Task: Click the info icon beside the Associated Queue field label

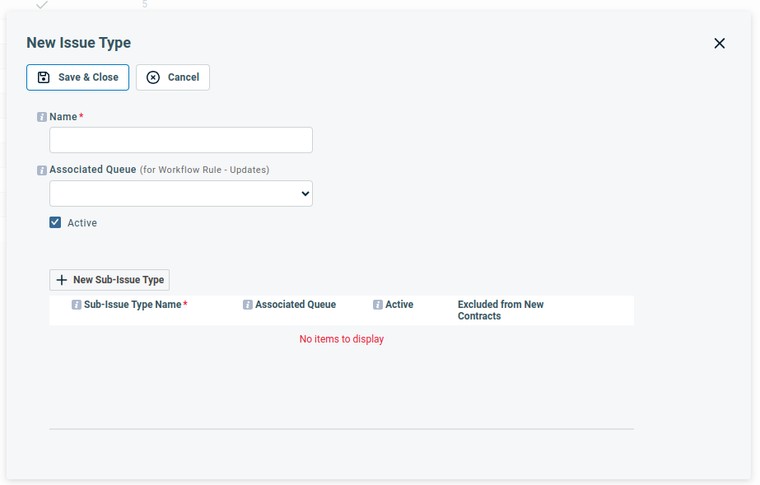Action: click(x=42, y=170)
